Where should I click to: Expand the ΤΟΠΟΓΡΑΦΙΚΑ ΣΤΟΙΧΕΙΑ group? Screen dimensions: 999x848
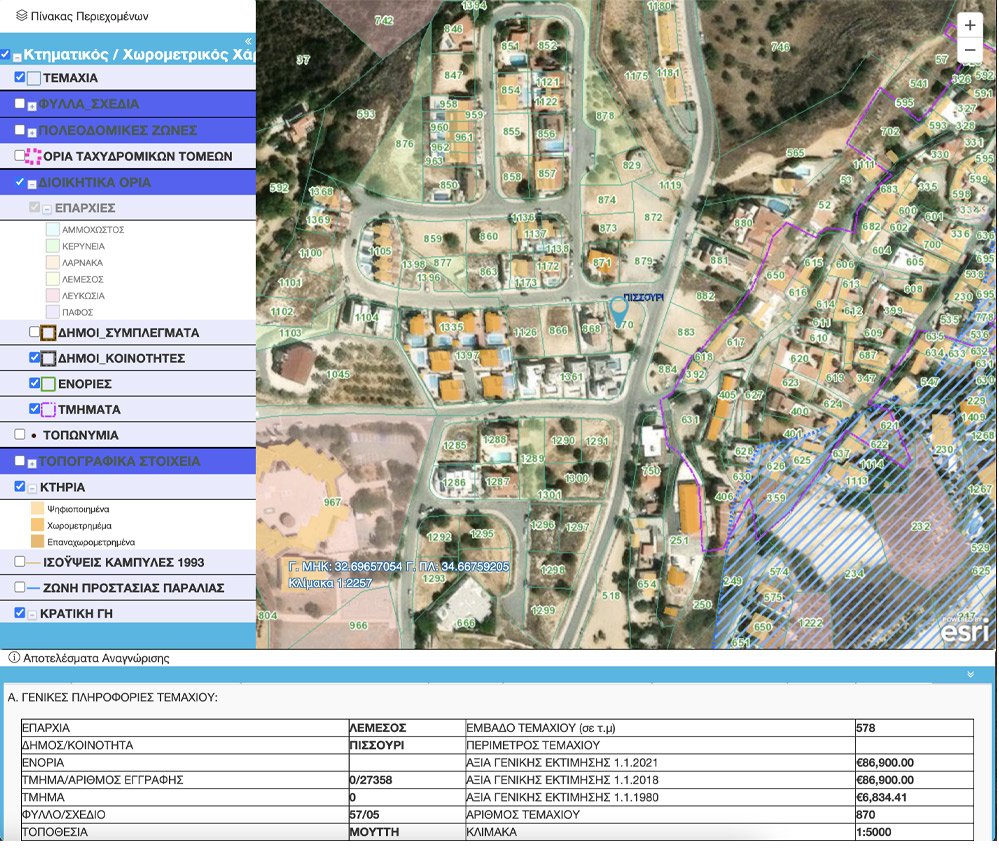click(32, 462)
